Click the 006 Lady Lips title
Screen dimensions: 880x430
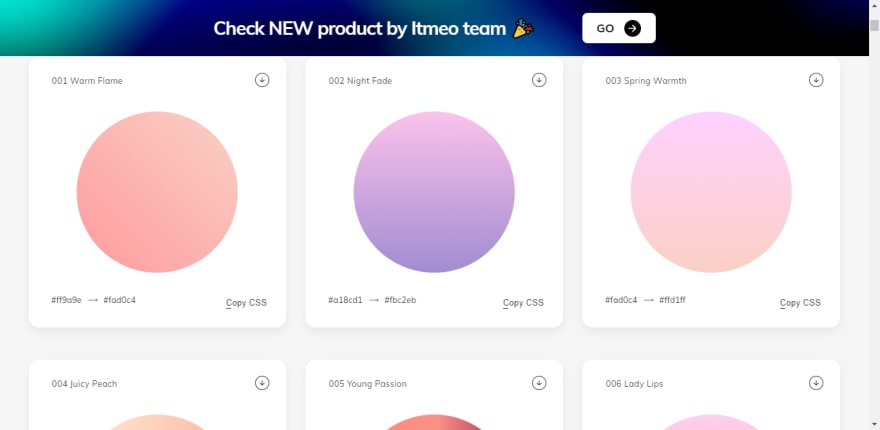[x=634, y=384]
